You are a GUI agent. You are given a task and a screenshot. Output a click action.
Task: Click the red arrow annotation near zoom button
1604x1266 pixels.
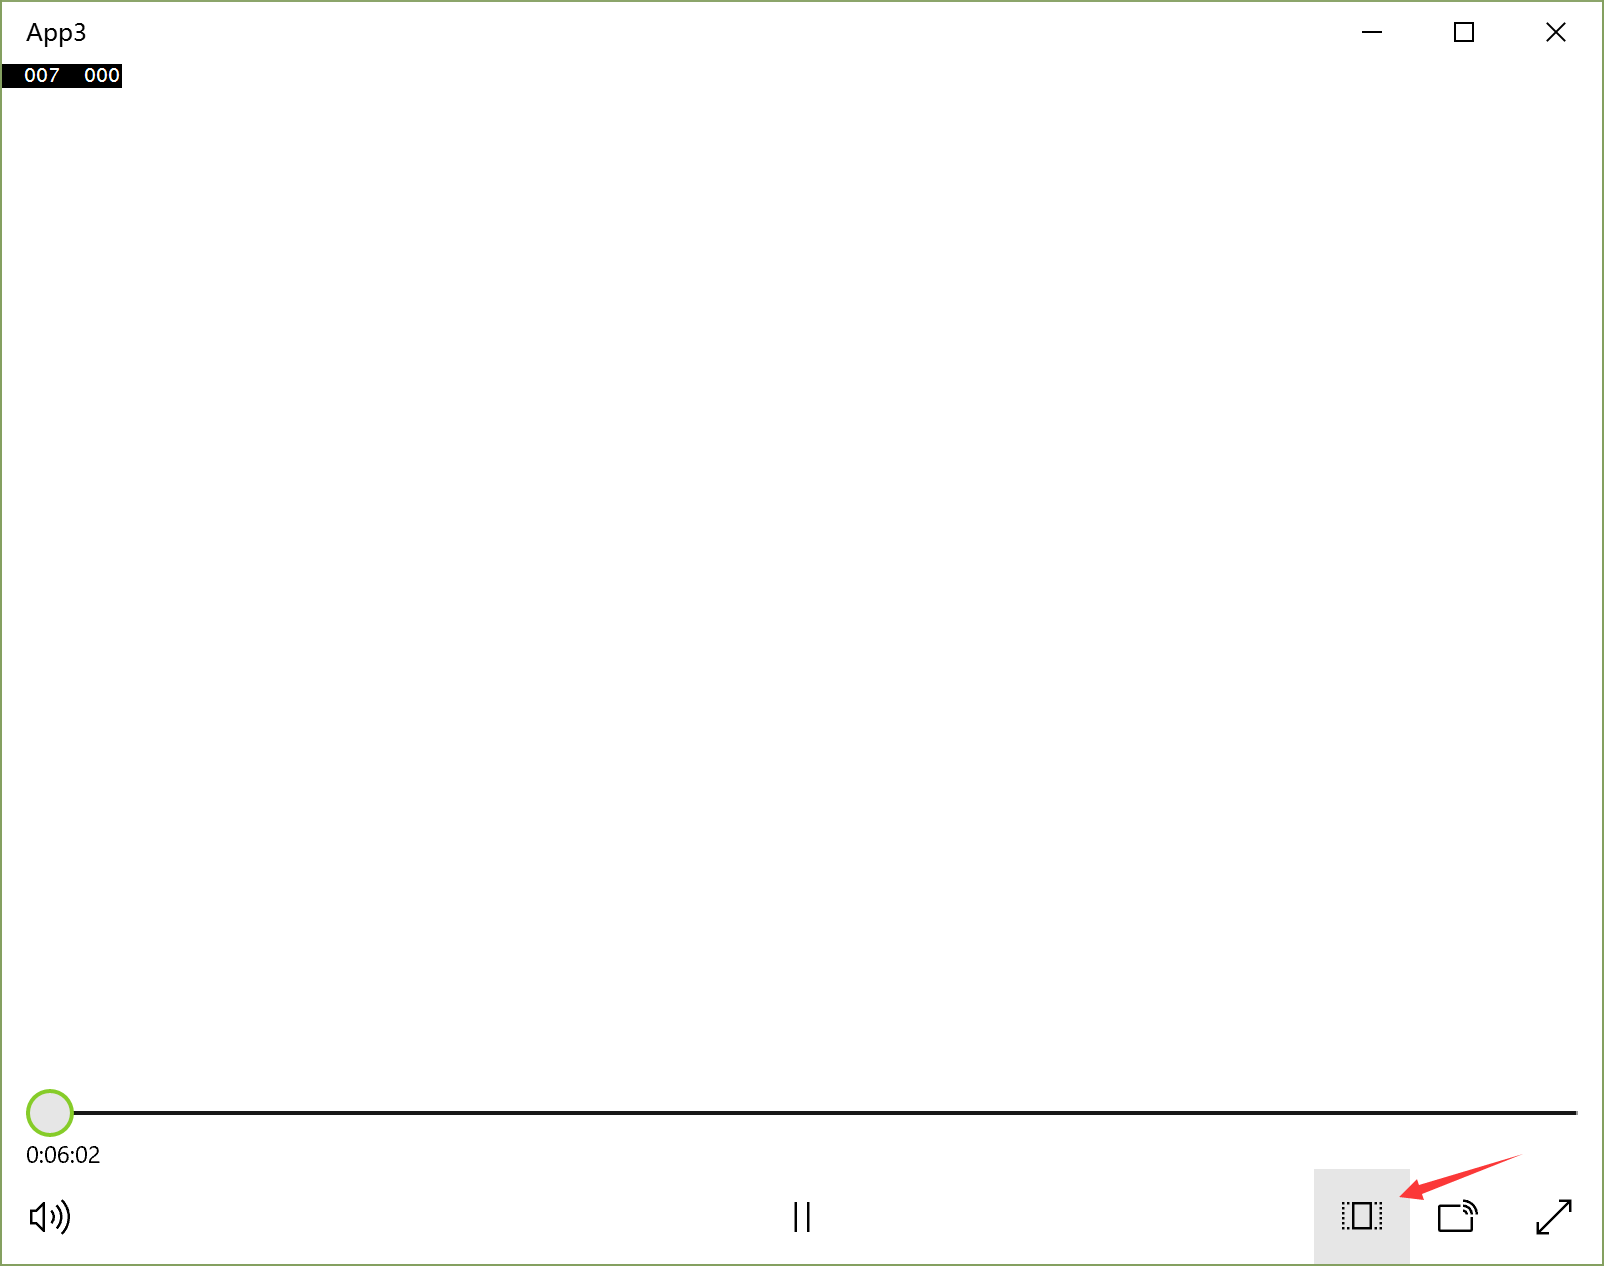click(1460, 1177)
